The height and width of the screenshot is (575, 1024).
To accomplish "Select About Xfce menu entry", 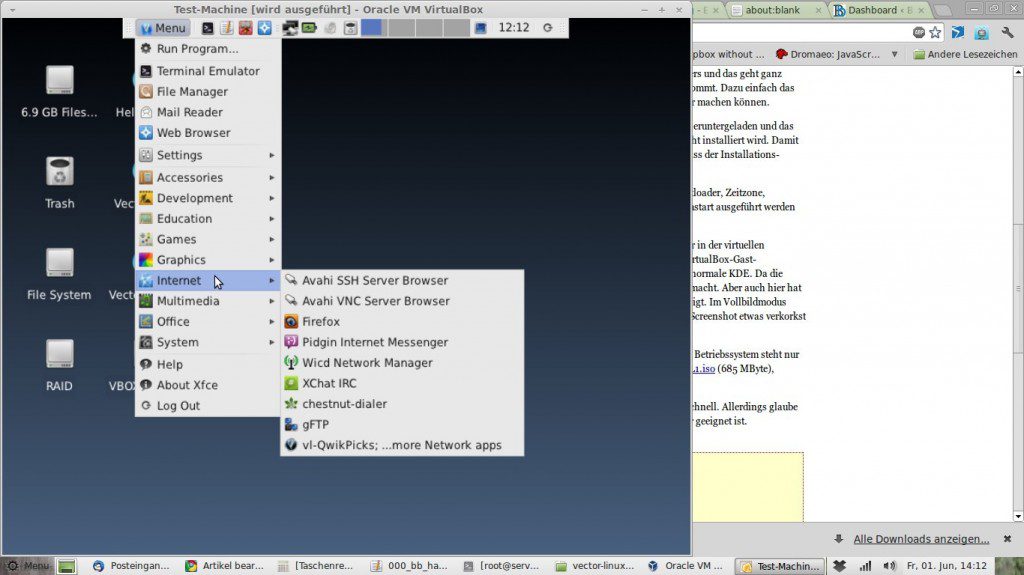I will coord(208,385).
